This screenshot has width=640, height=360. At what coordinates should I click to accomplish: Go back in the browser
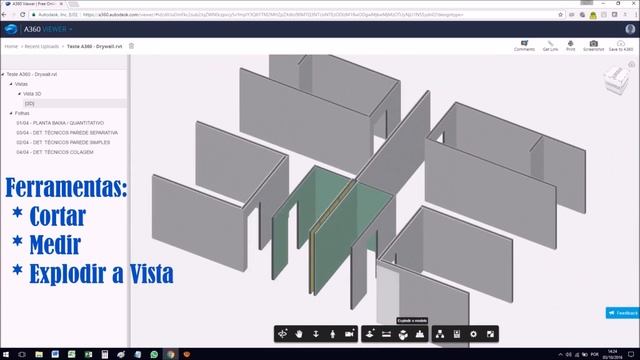[4, 15]
